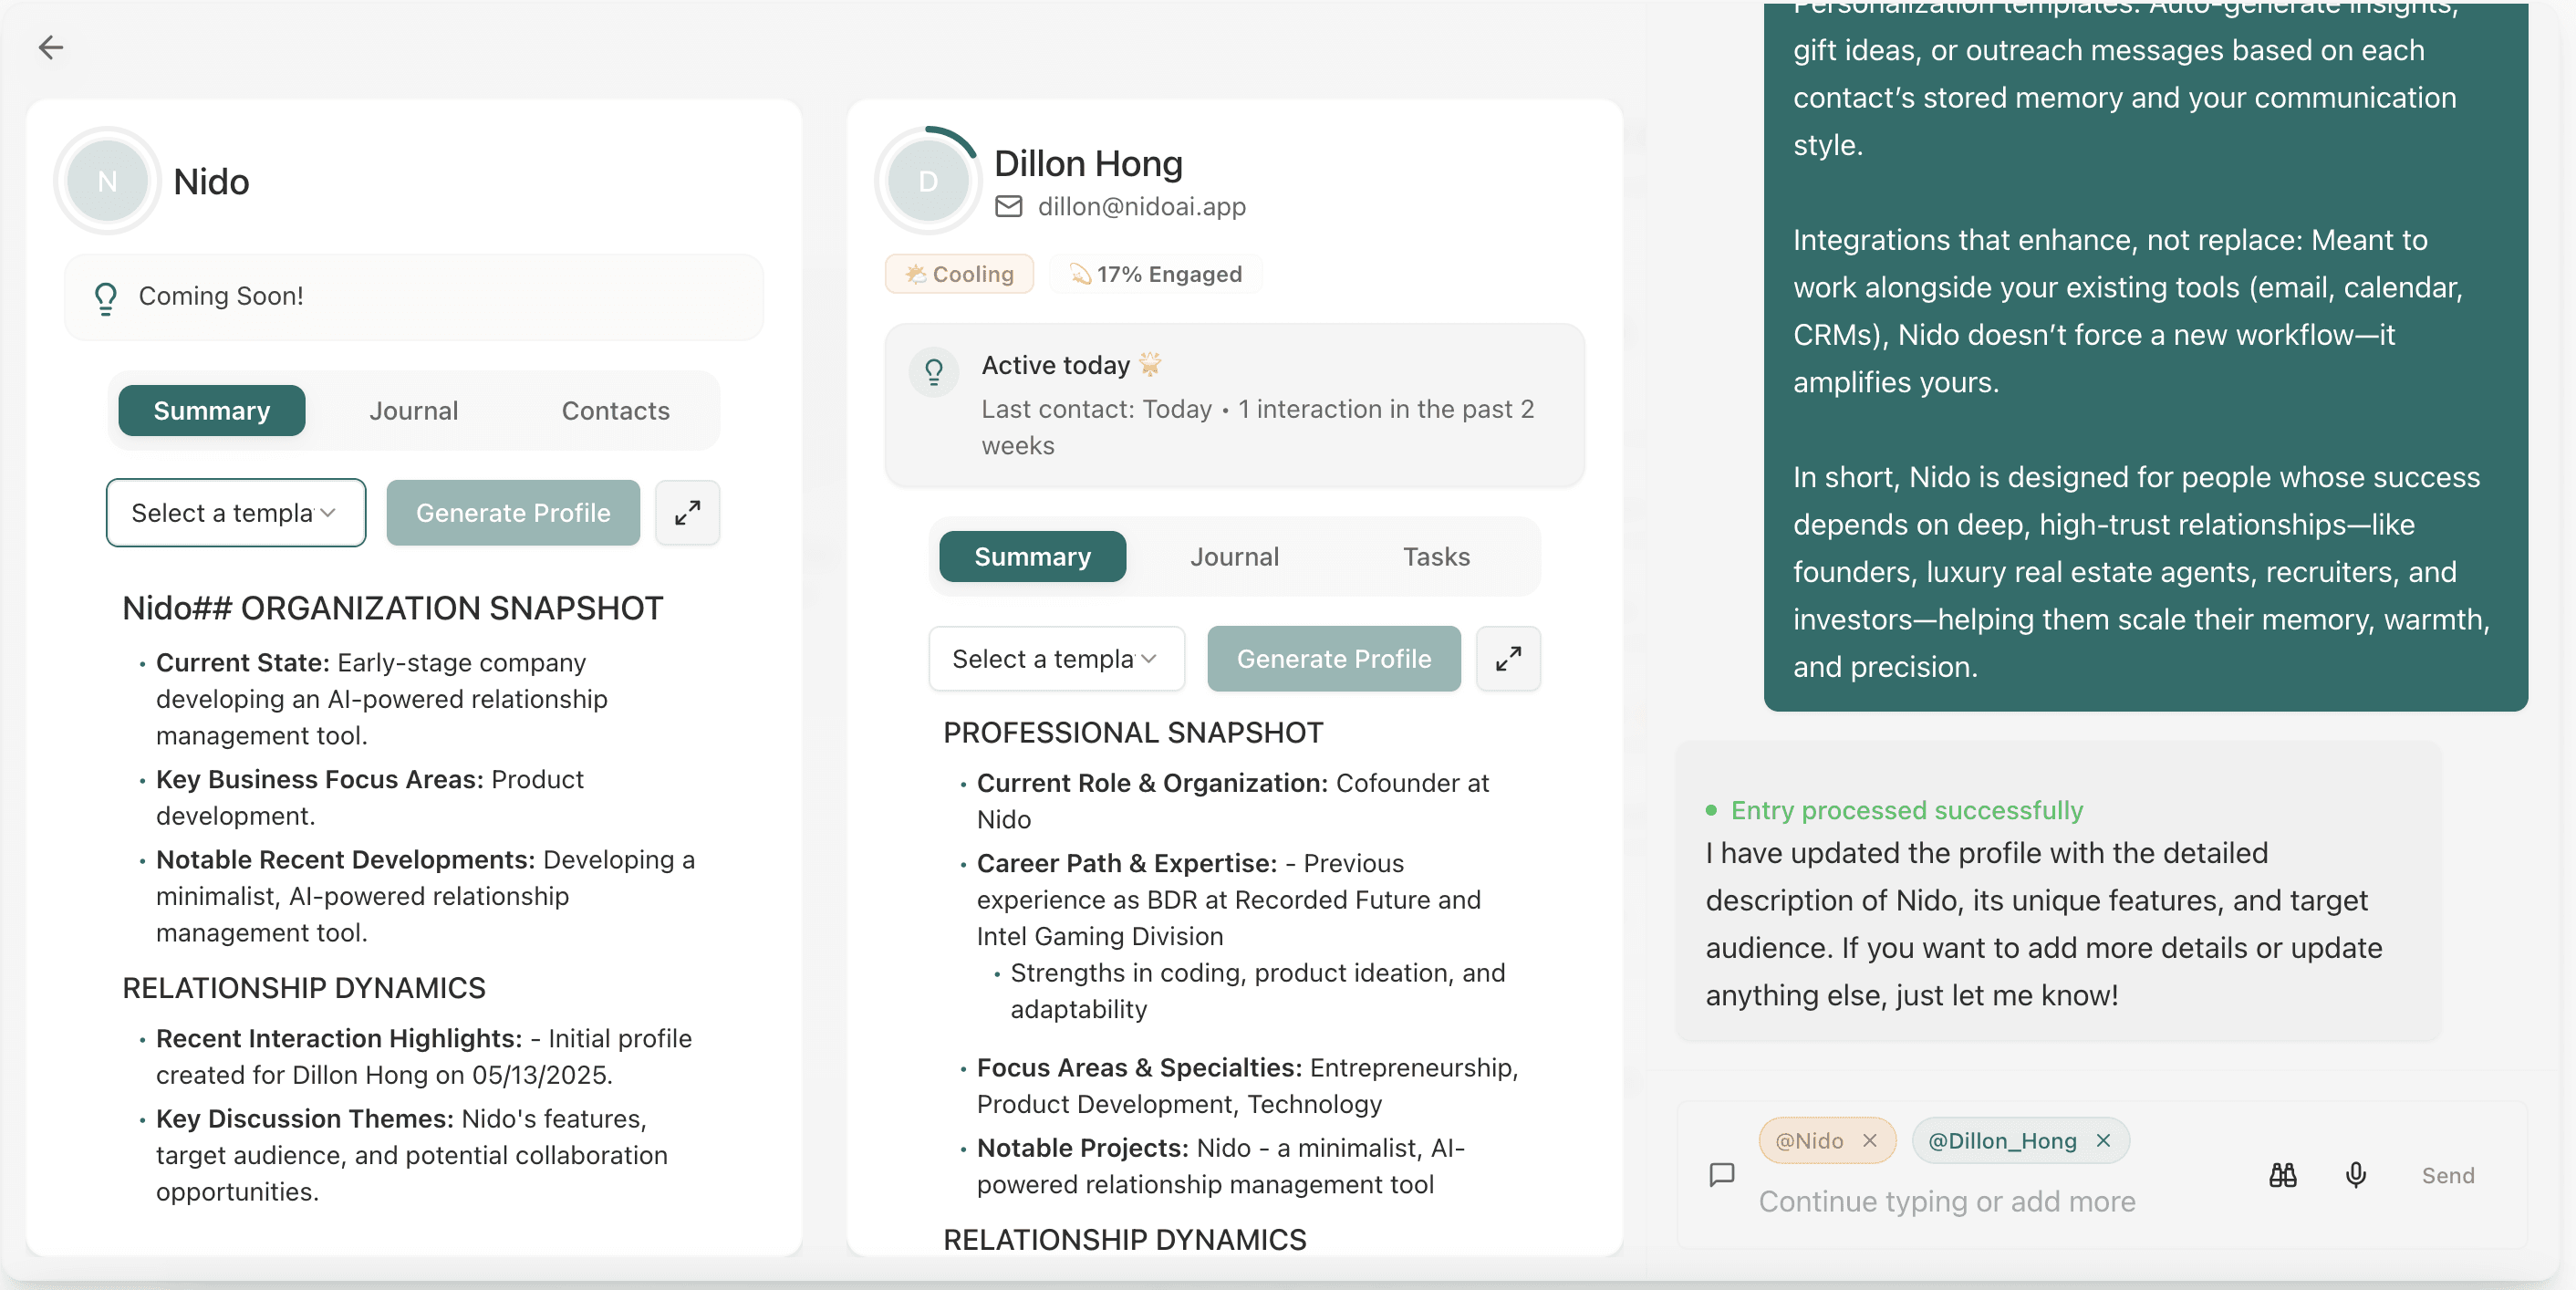Send the message

click(2447, 1176)
